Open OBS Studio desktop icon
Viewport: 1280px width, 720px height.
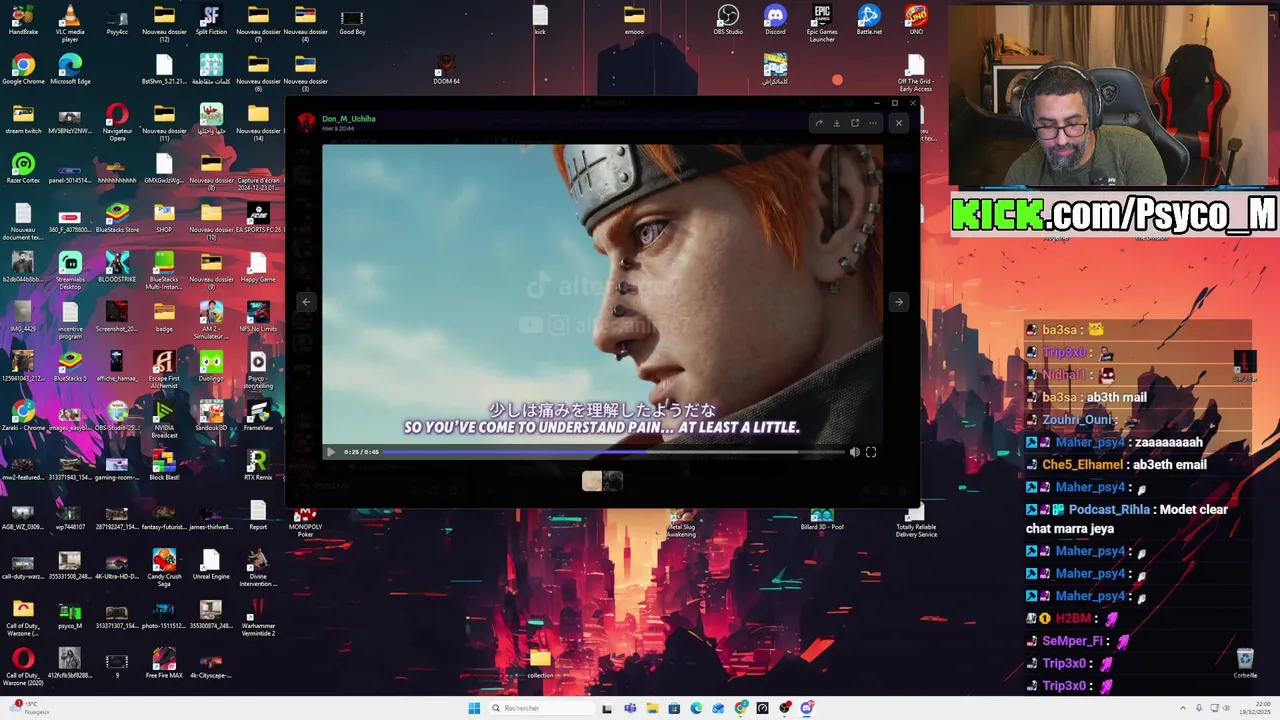click(728, 21)
